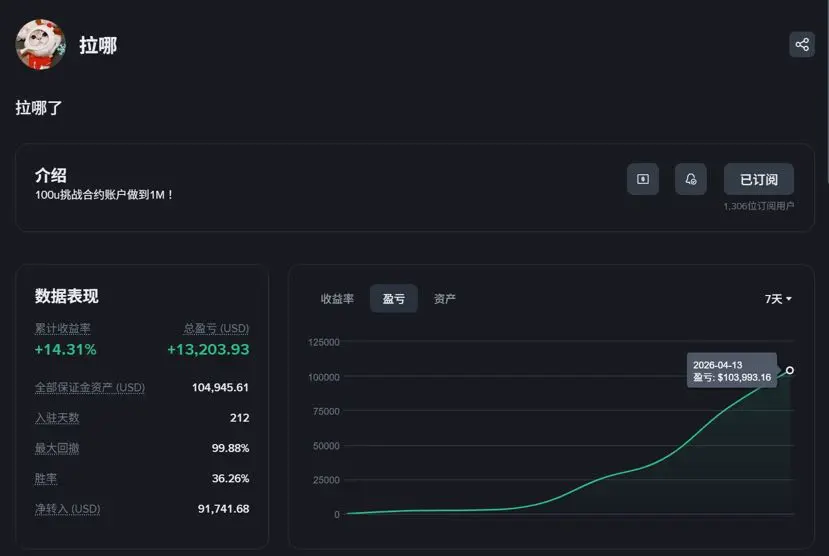Click the 104,945.61 margin asset value
Image resolution: width=829 pixels, height=556 pixels.
220,387
